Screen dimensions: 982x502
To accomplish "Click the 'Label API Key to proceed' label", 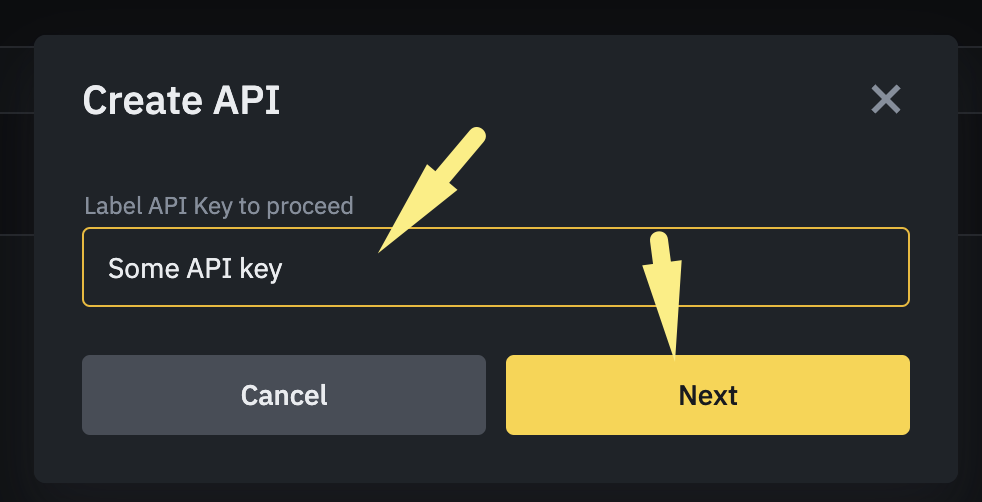I will 218,206.
